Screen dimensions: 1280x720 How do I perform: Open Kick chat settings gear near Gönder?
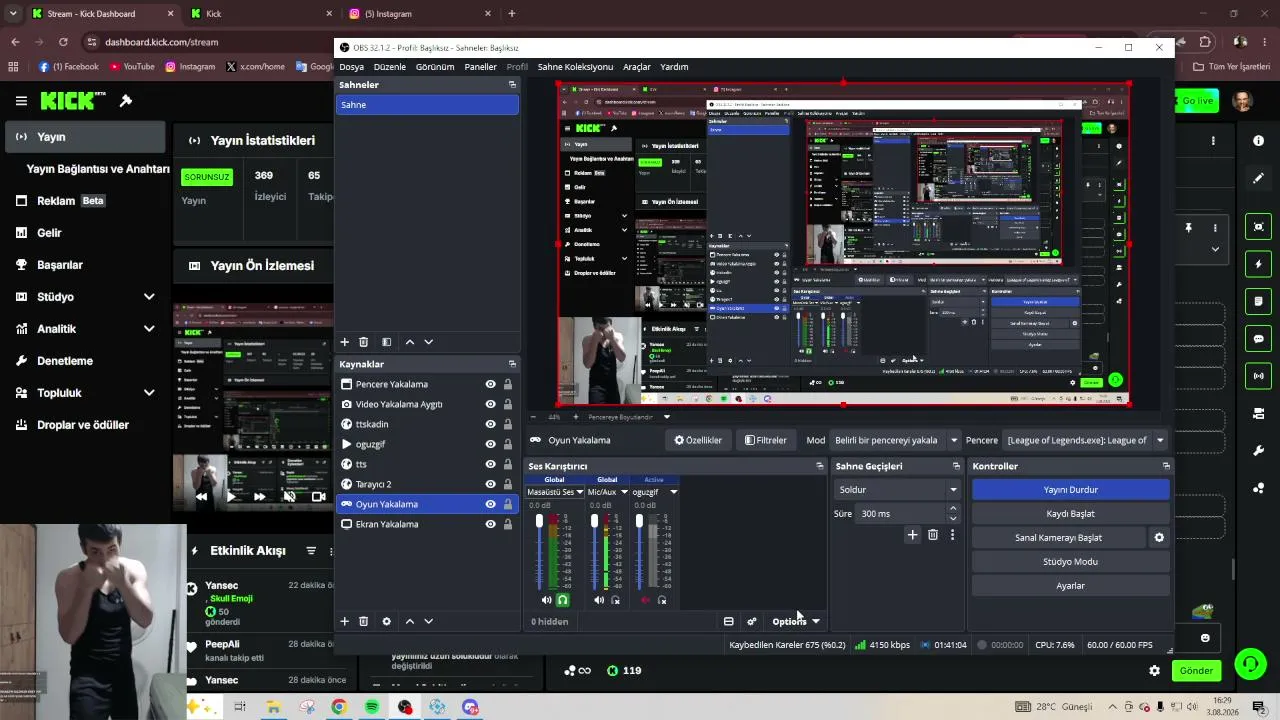click(1154, 671)
